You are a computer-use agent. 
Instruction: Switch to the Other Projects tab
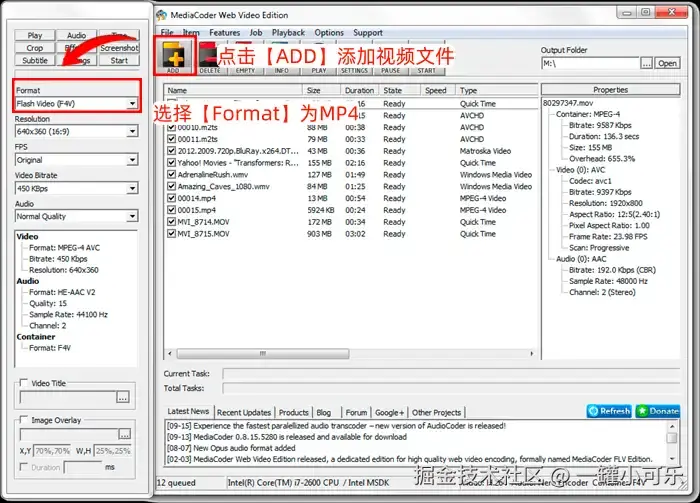[436, 412]
